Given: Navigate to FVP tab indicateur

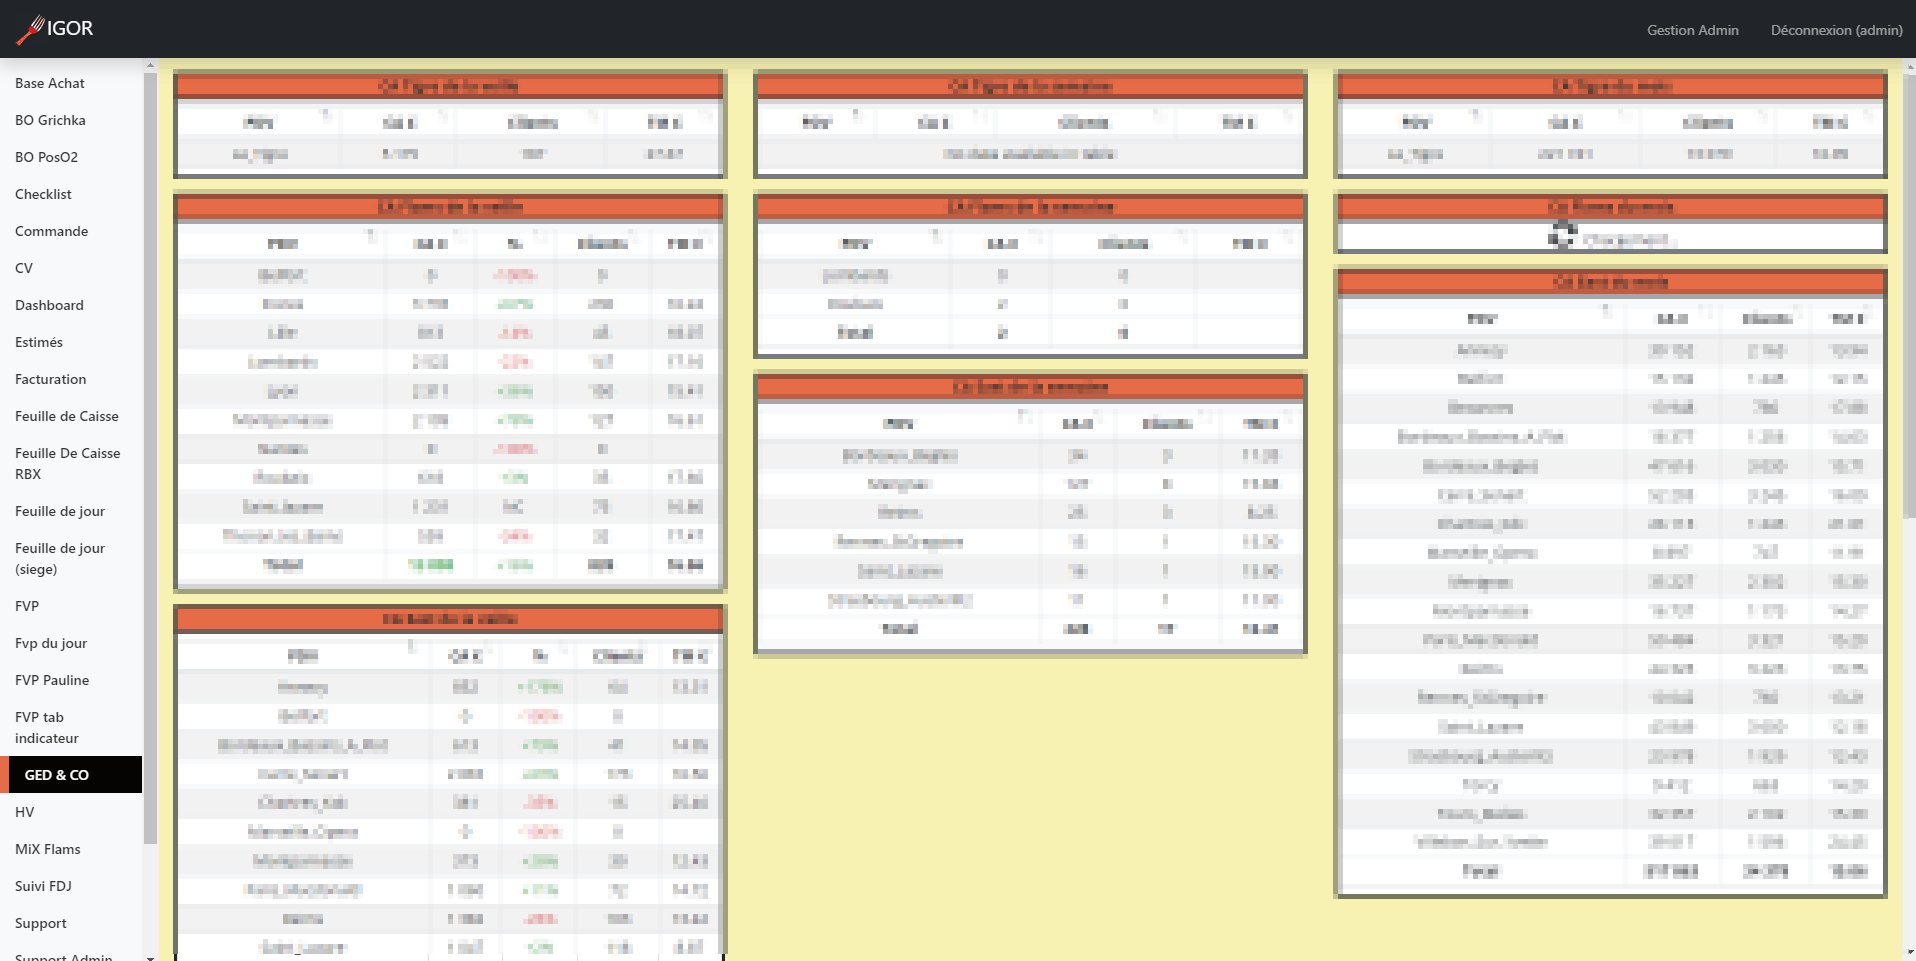Looking at the screenshot, I should 47,728.
